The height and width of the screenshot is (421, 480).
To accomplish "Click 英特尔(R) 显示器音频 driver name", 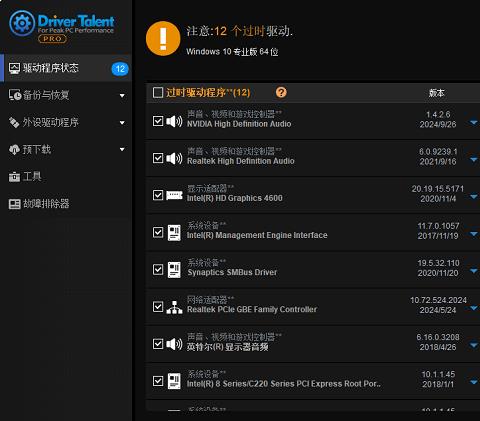I will [x=227, y=347].
